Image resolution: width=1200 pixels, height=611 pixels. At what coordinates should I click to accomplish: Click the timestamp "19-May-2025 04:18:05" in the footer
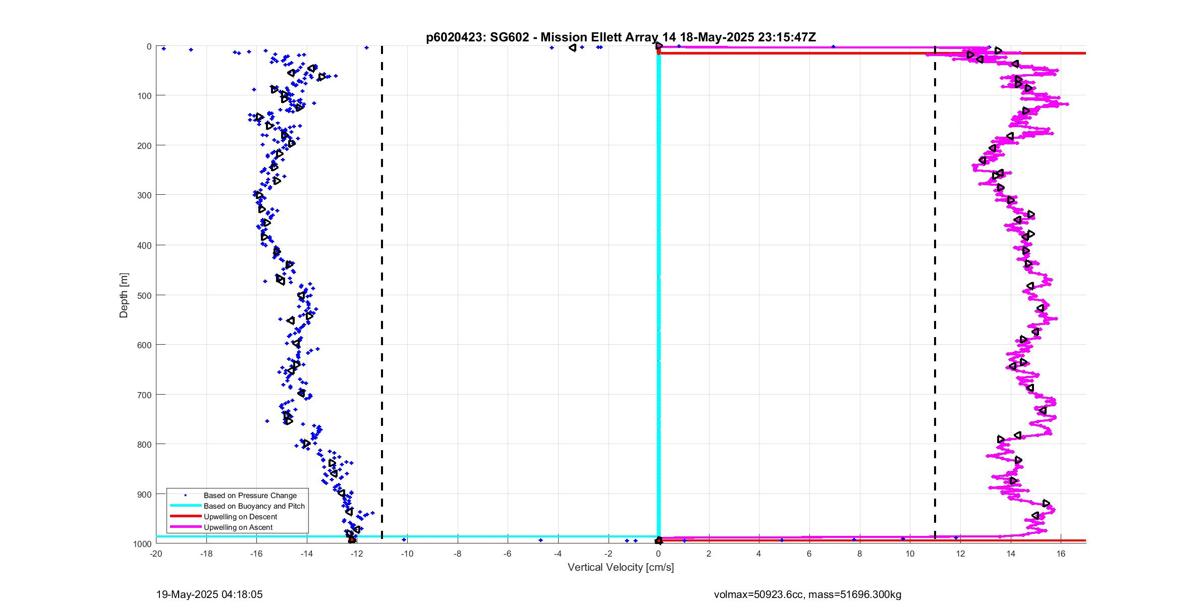coord(209,593)
